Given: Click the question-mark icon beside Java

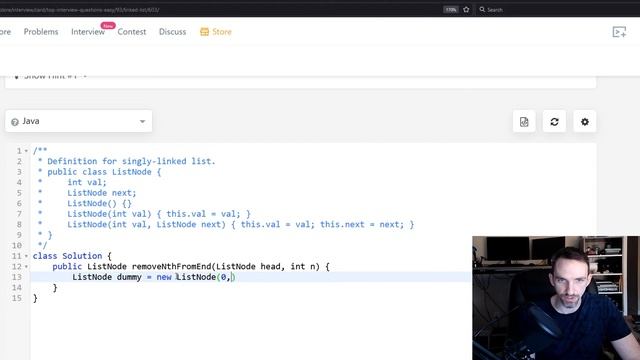Looking at the screenshot, I should tap(15, 122).
